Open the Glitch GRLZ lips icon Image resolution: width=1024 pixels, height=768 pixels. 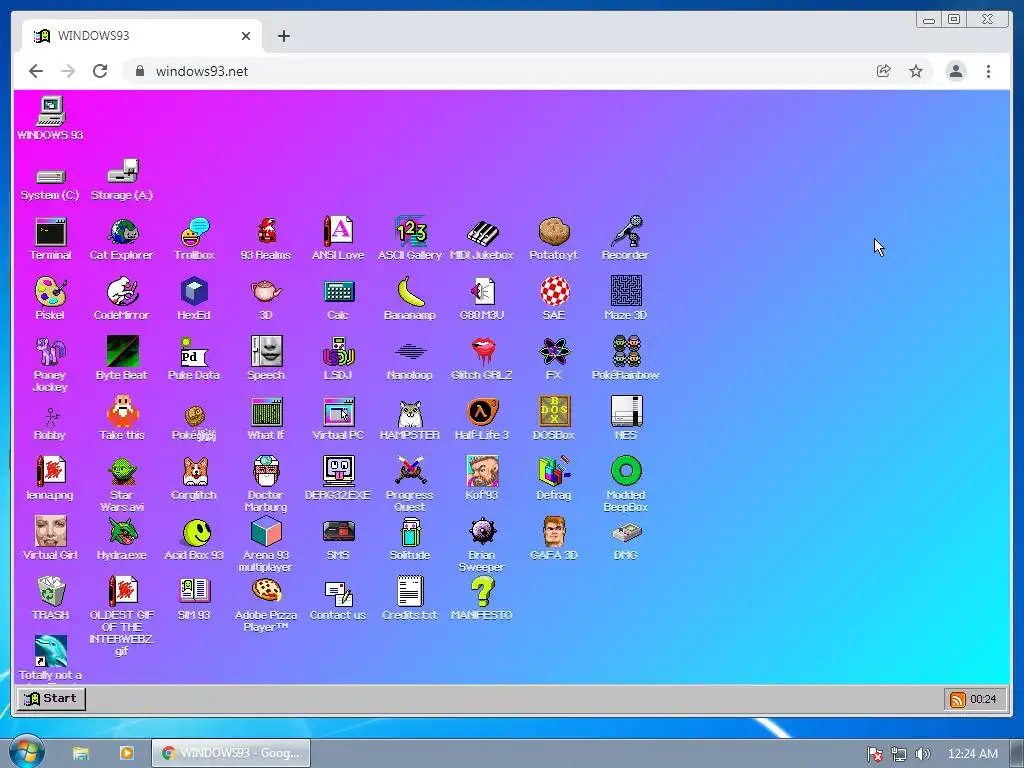(482, 352)
